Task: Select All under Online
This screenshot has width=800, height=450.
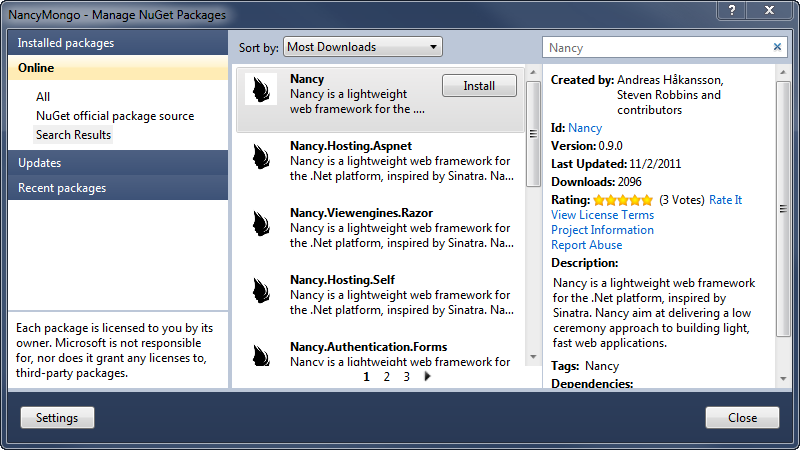Action: 43,97
